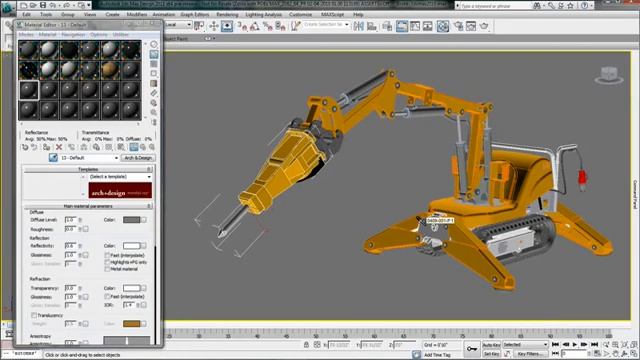
Task: Open the Tools menu
Action: coord(46,15)
